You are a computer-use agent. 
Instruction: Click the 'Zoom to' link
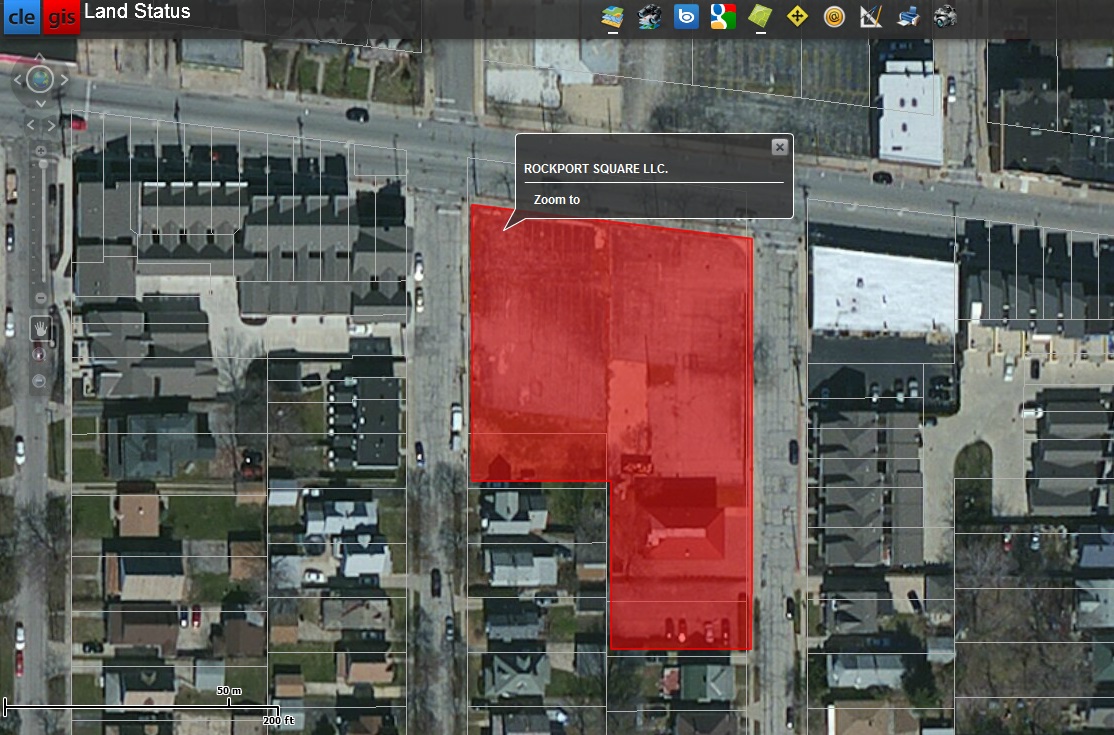tap(556, 200)
